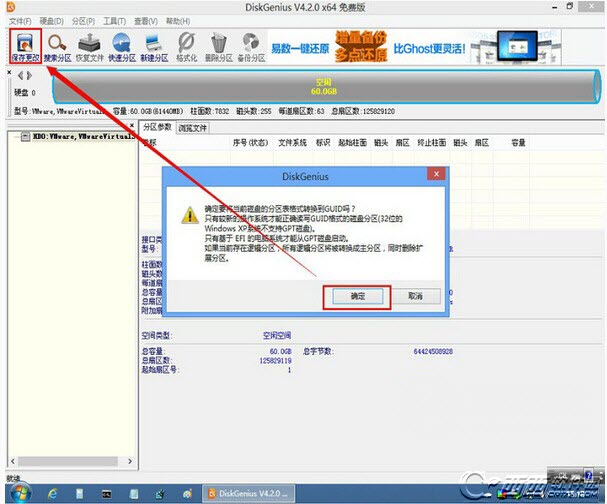Open the Windows Start orb
Image resolution: width=607 pixels, height=504 pixels.
[21, 493]
